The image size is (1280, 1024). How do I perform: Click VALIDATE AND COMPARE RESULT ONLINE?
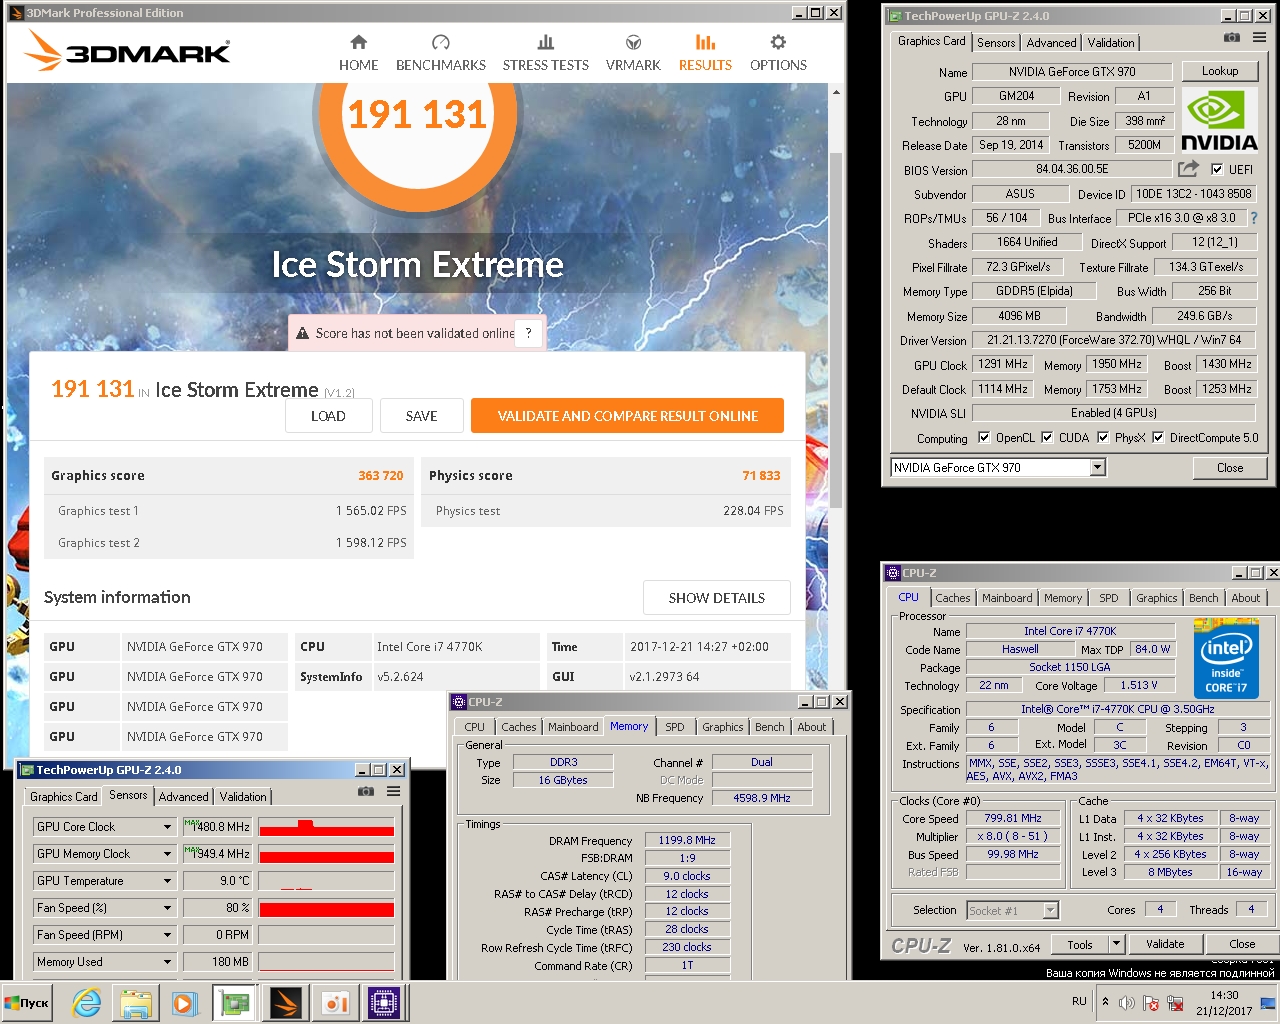(627, 416)
